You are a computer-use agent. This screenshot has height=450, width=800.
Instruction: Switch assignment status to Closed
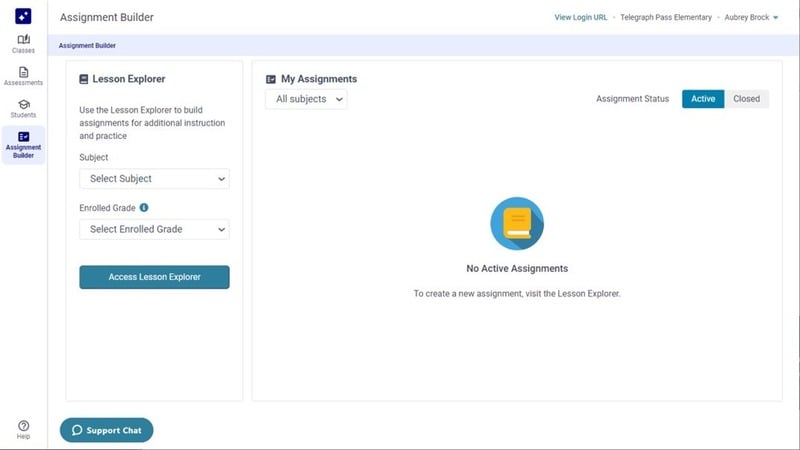pos(746,99)
